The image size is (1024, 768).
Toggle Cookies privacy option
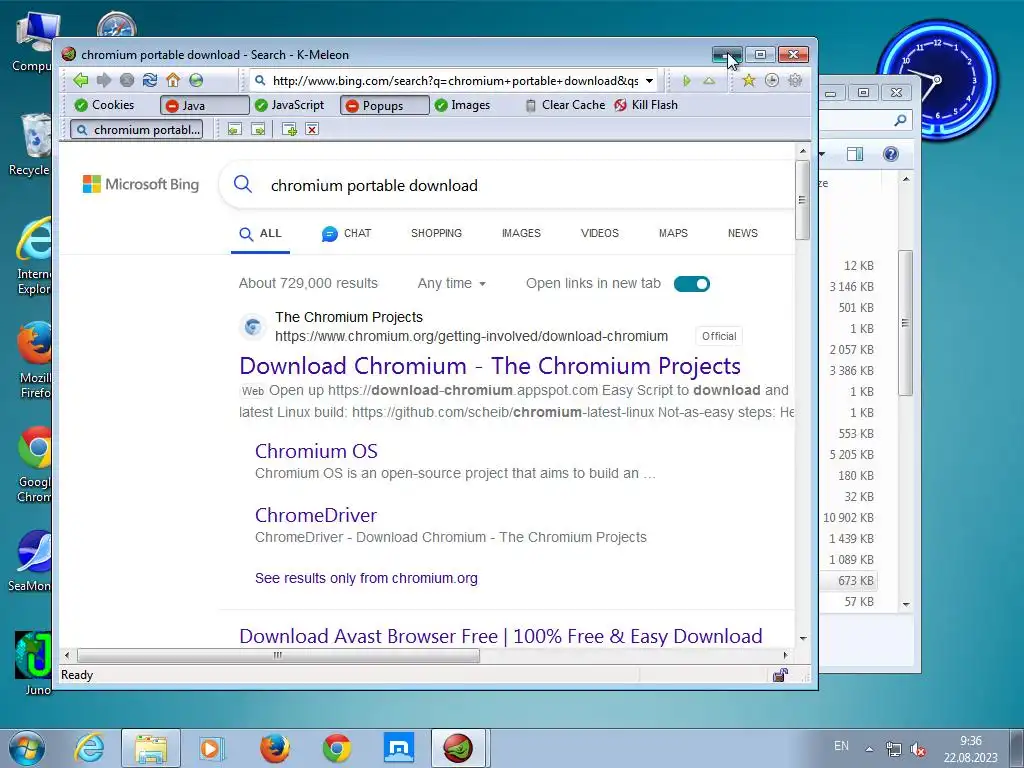coord(104,105)
